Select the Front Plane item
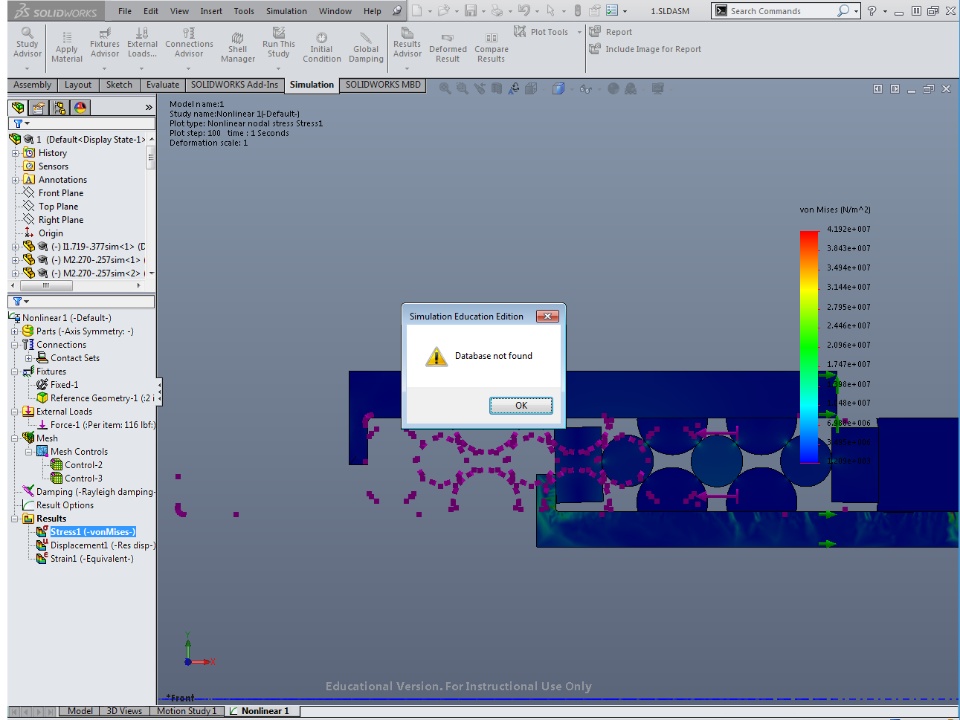This screenshot has width=960, height=720. [53, 193]
